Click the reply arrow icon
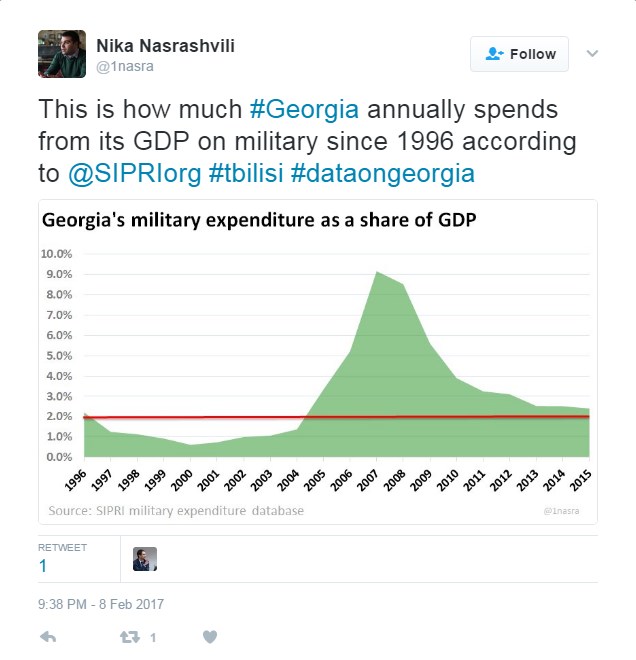This screenshot has height=660, width=636. click(47, 637)
